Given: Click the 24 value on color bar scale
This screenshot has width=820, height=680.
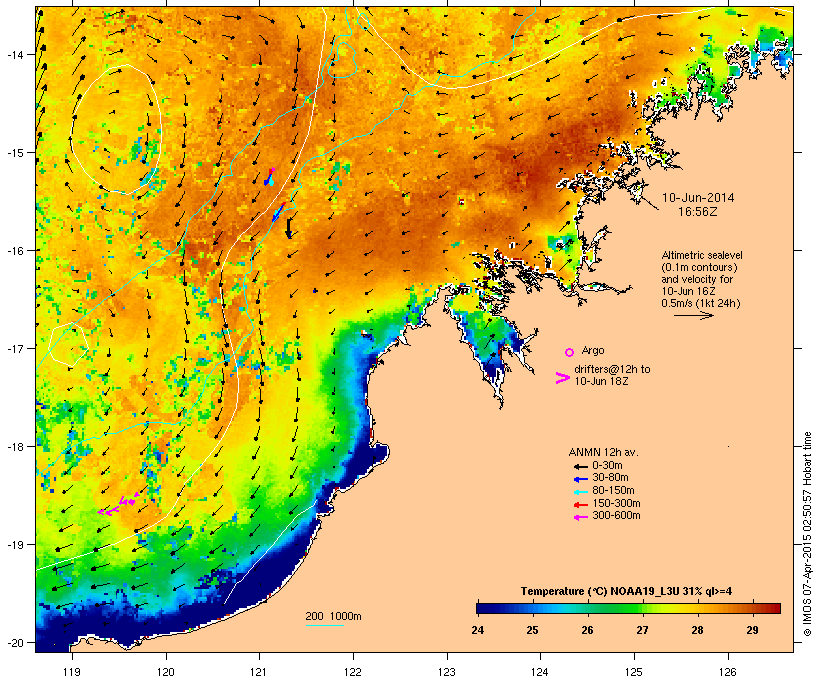Looking at the screenshot, I should click(477, 630).
